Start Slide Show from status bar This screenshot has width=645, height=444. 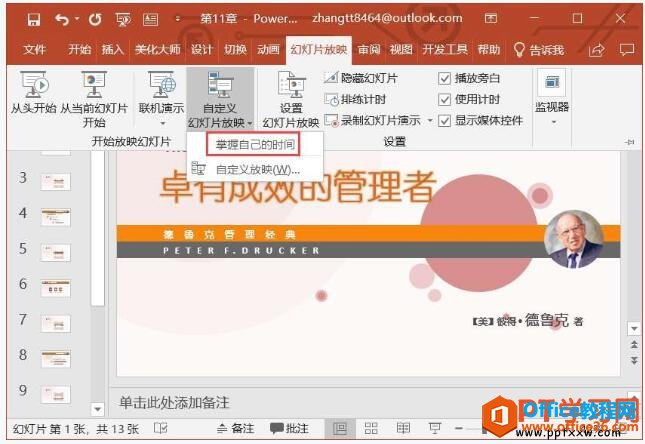(x=435, y=428)
